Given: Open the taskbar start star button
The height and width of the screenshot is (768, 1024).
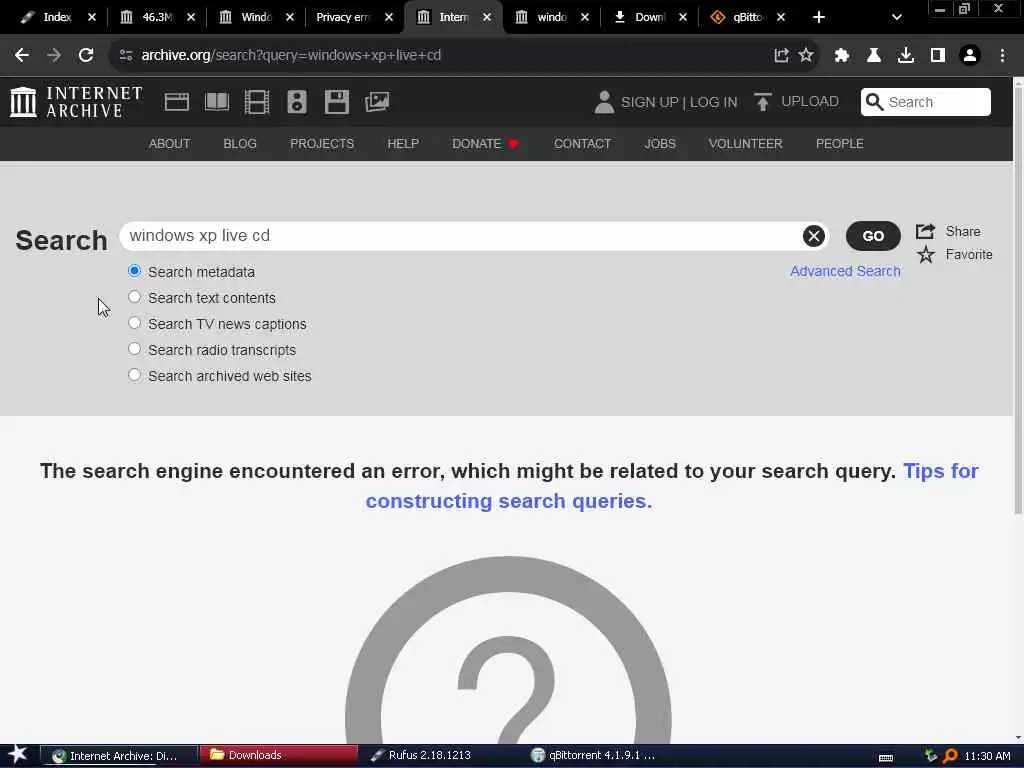Looking at the screenshot, I should pos(18,755).
